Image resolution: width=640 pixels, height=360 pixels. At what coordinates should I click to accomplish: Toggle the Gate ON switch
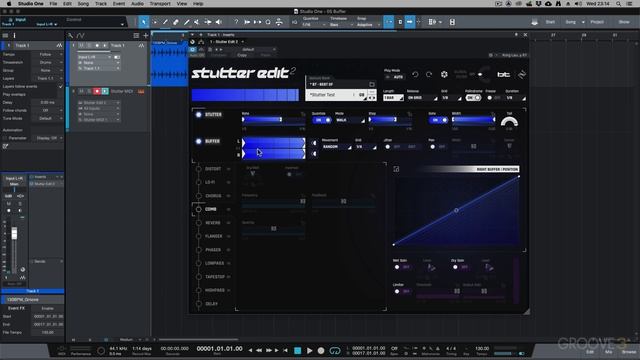438,120
